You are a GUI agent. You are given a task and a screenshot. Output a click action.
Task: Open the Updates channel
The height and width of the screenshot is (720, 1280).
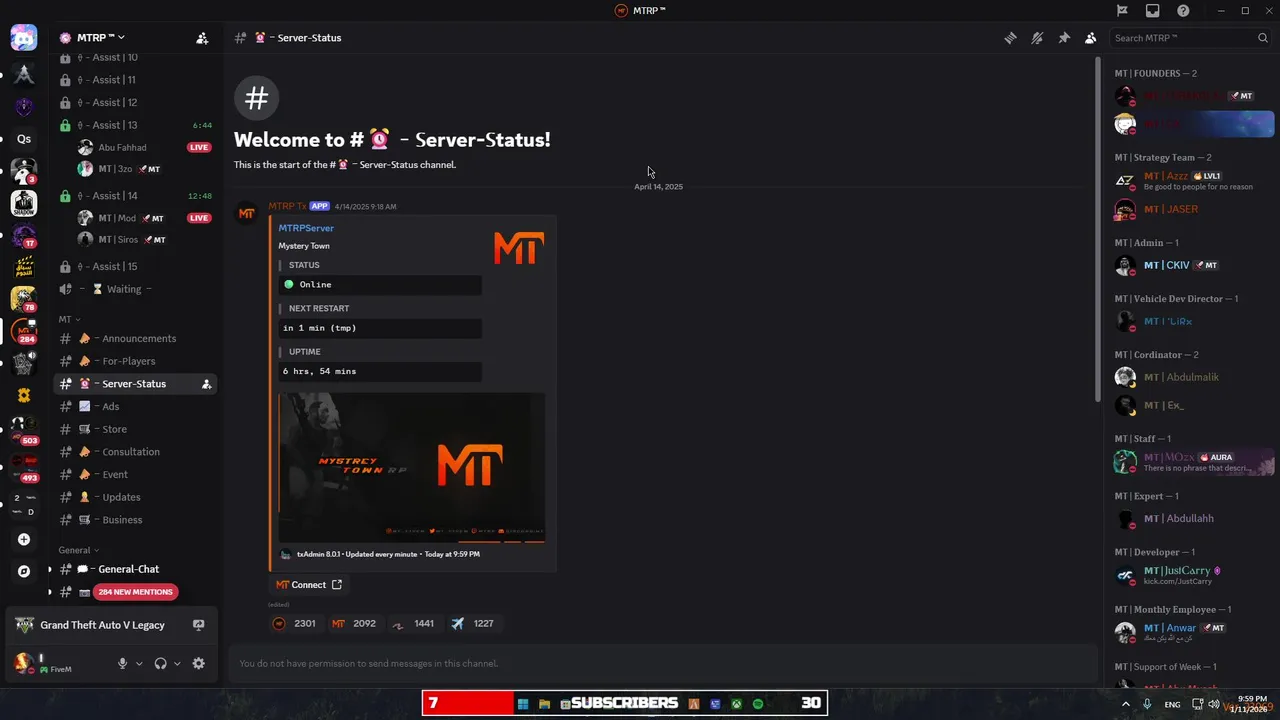[x=135, y=497]
